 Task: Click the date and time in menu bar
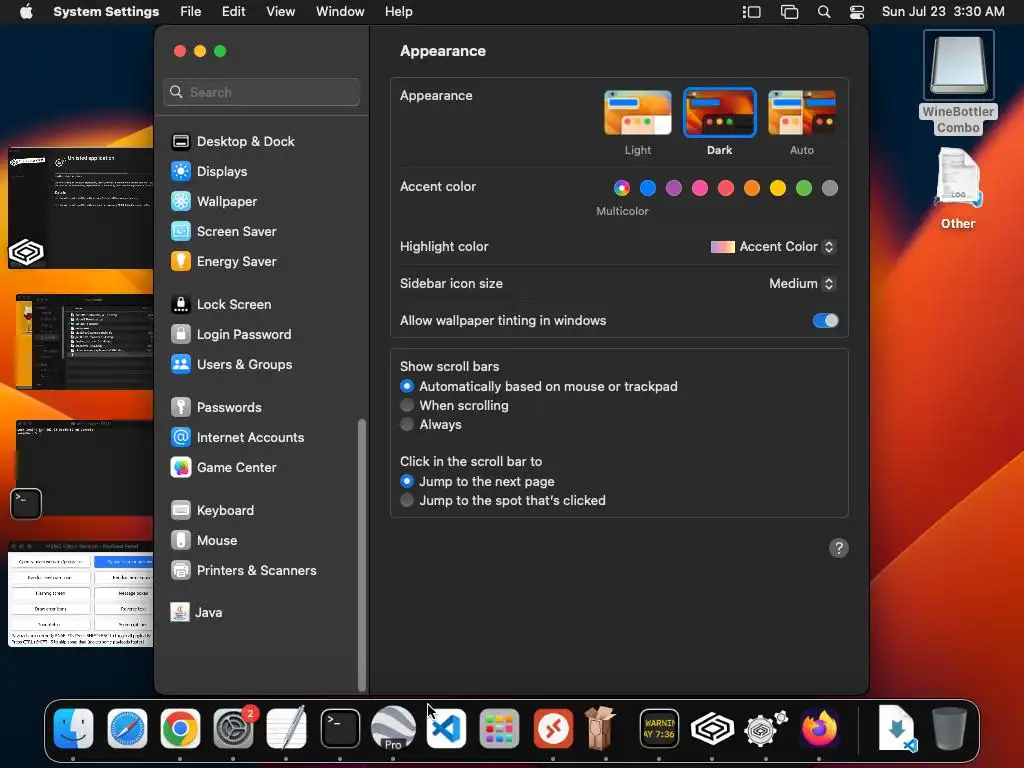[x=943, y=12]
